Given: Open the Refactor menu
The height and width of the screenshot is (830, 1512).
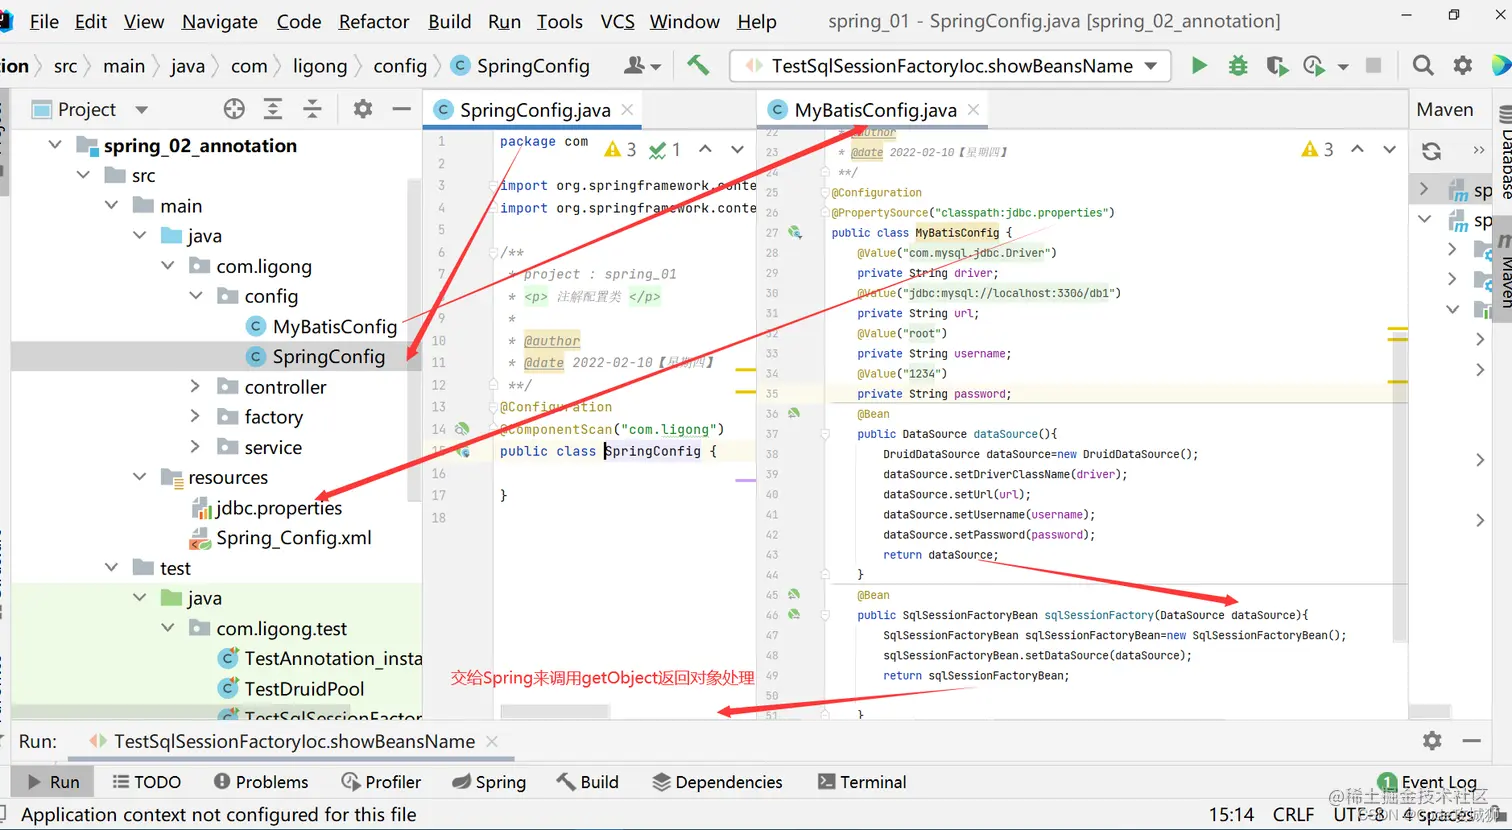Looking at the screenshot, I should pyautogui.click(x=374, y=21).
